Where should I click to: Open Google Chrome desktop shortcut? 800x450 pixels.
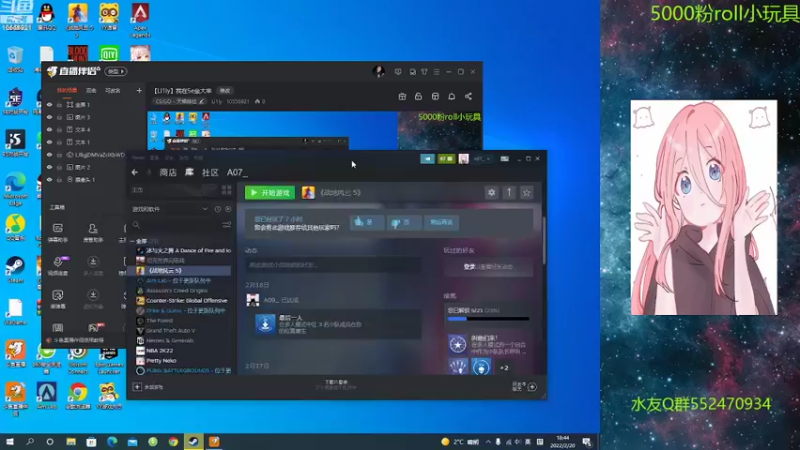78,396
